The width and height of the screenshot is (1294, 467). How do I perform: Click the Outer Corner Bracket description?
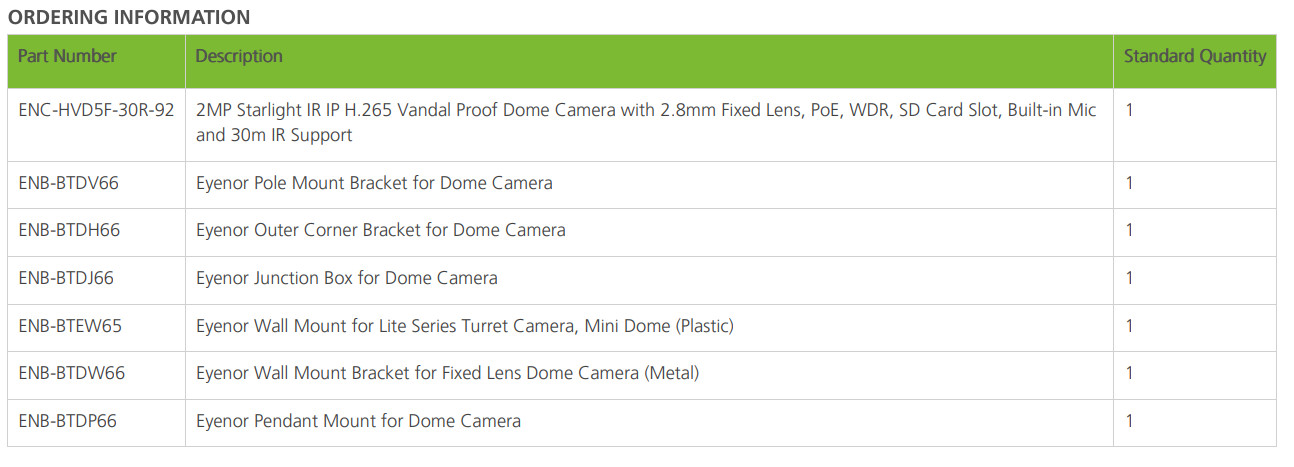click(380, 230)
